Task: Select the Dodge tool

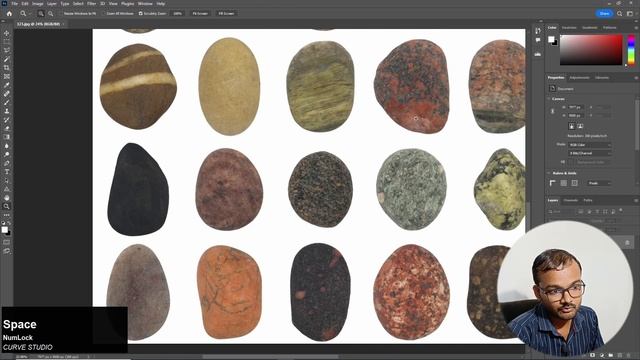Action: (x=7, y=155)
